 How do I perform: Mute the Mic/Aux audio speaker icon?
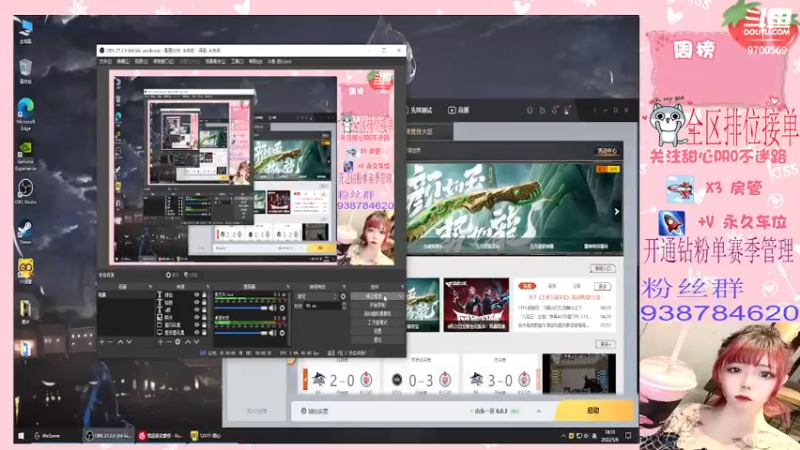272,308
